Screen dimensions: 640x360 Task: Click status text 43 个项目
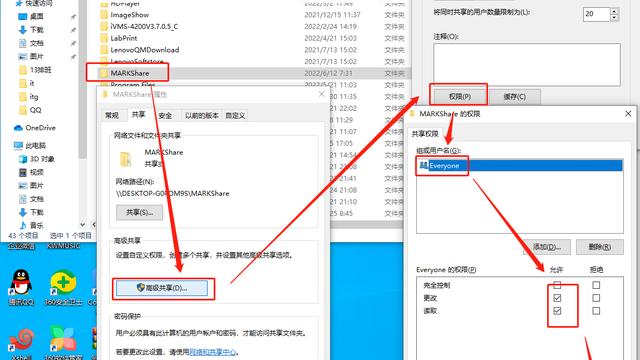click(x=23, y=236)
